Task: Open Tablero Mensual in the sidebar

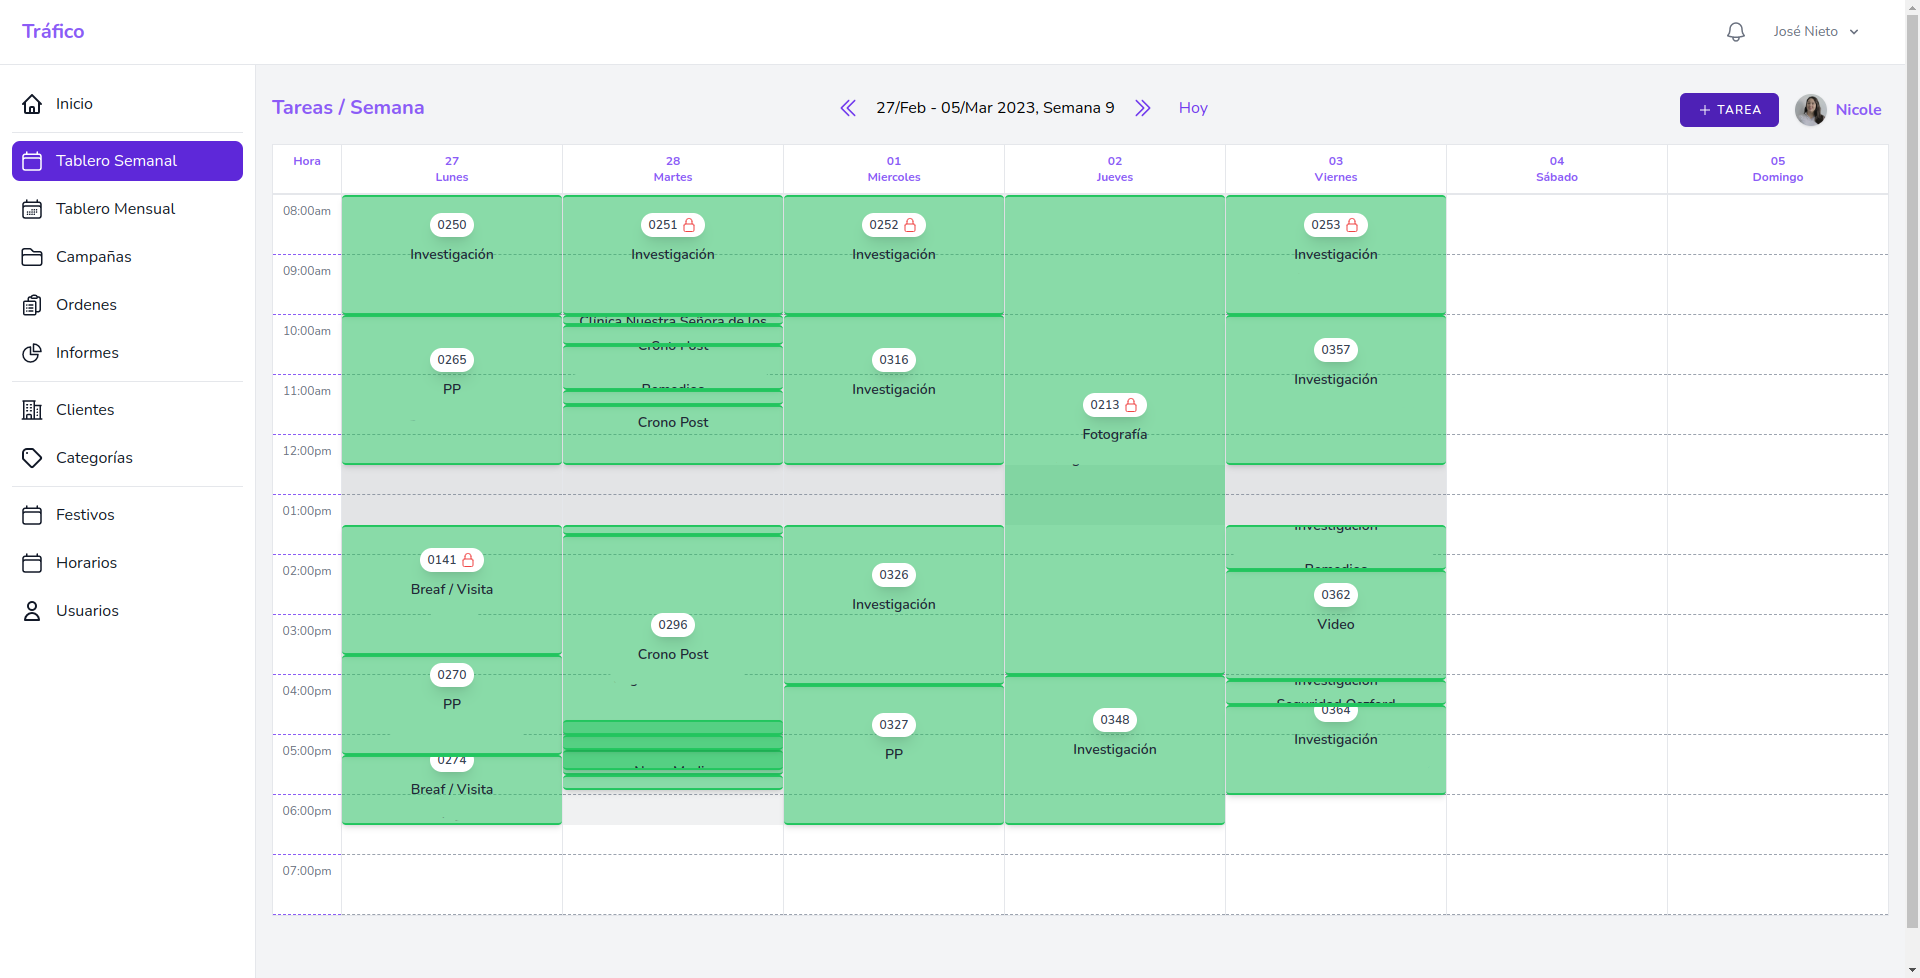Action: tap(115, 209)
